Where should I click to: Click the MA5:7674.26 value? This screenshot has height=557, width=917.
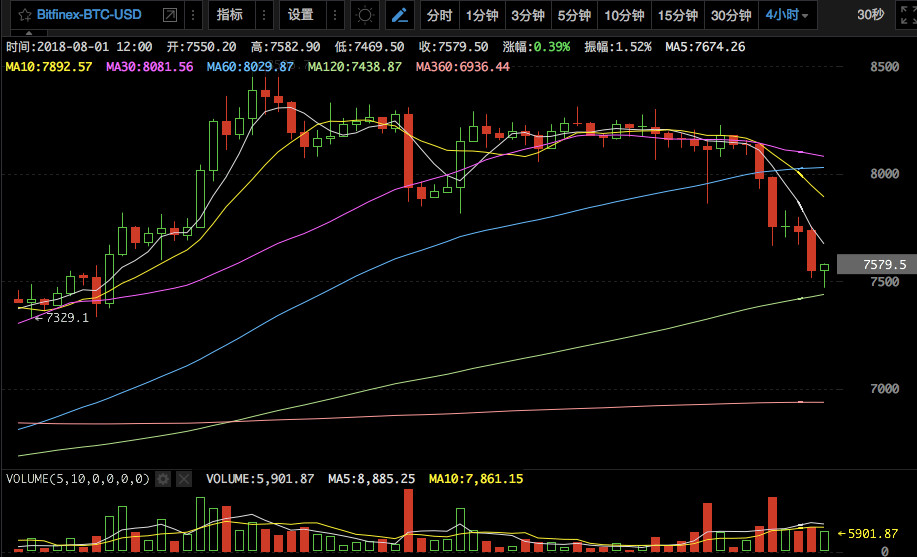[x=705, y=47]
